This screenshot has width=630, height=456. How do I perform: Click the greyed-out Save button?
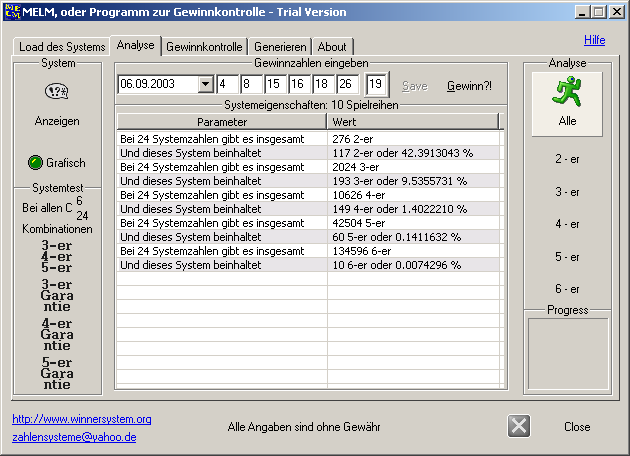[415, 86]
